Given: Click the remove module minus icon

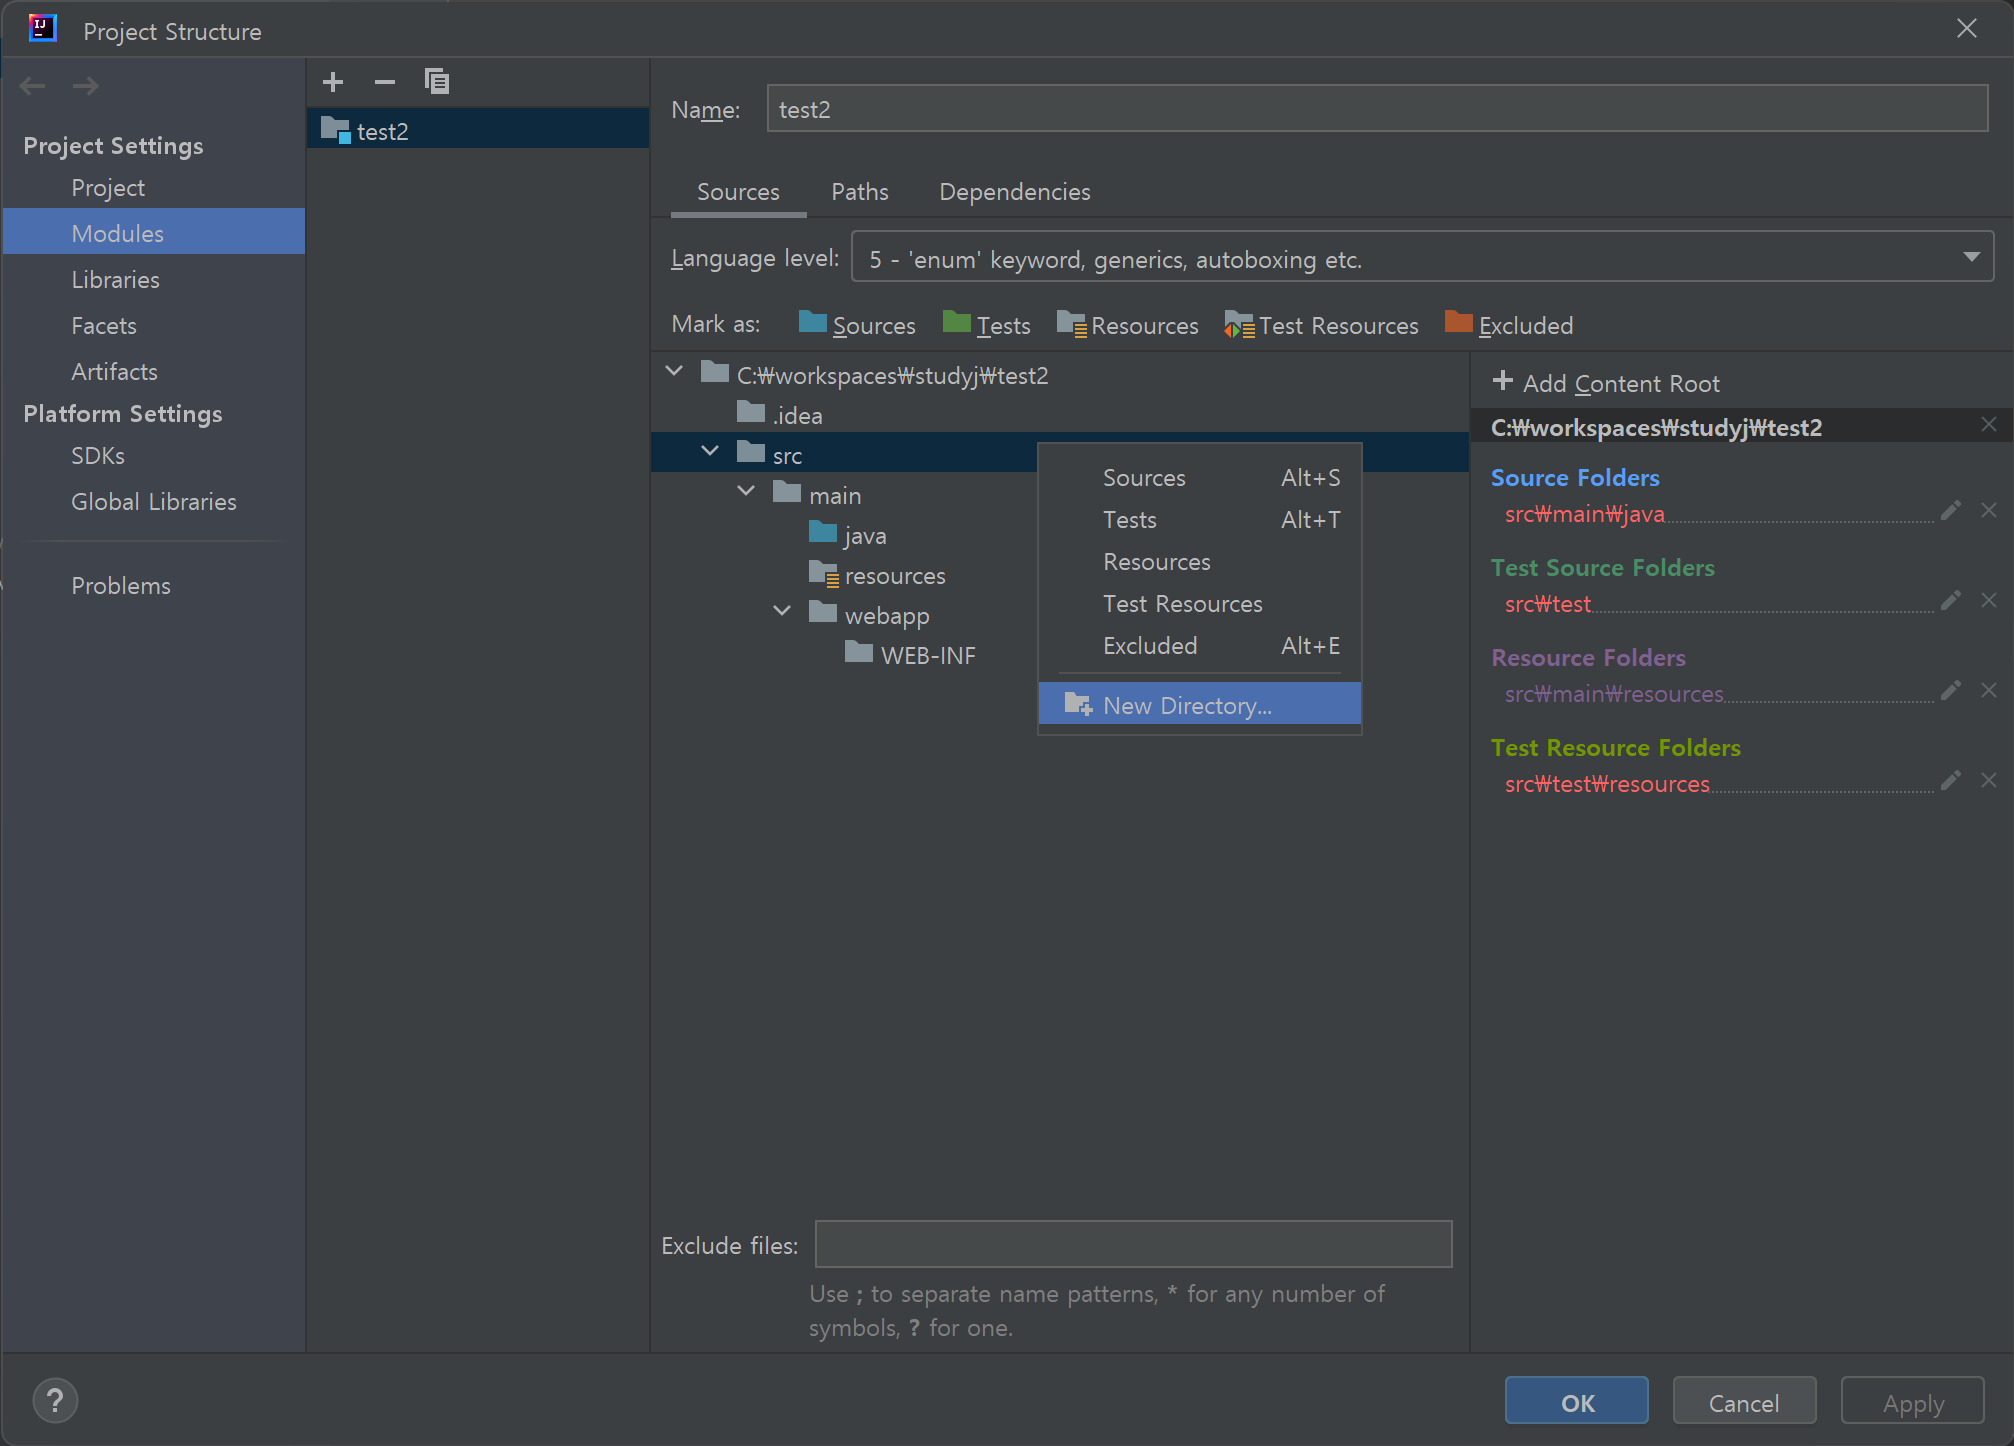Looking at the screenshot, I should click(x=385, y=82).
